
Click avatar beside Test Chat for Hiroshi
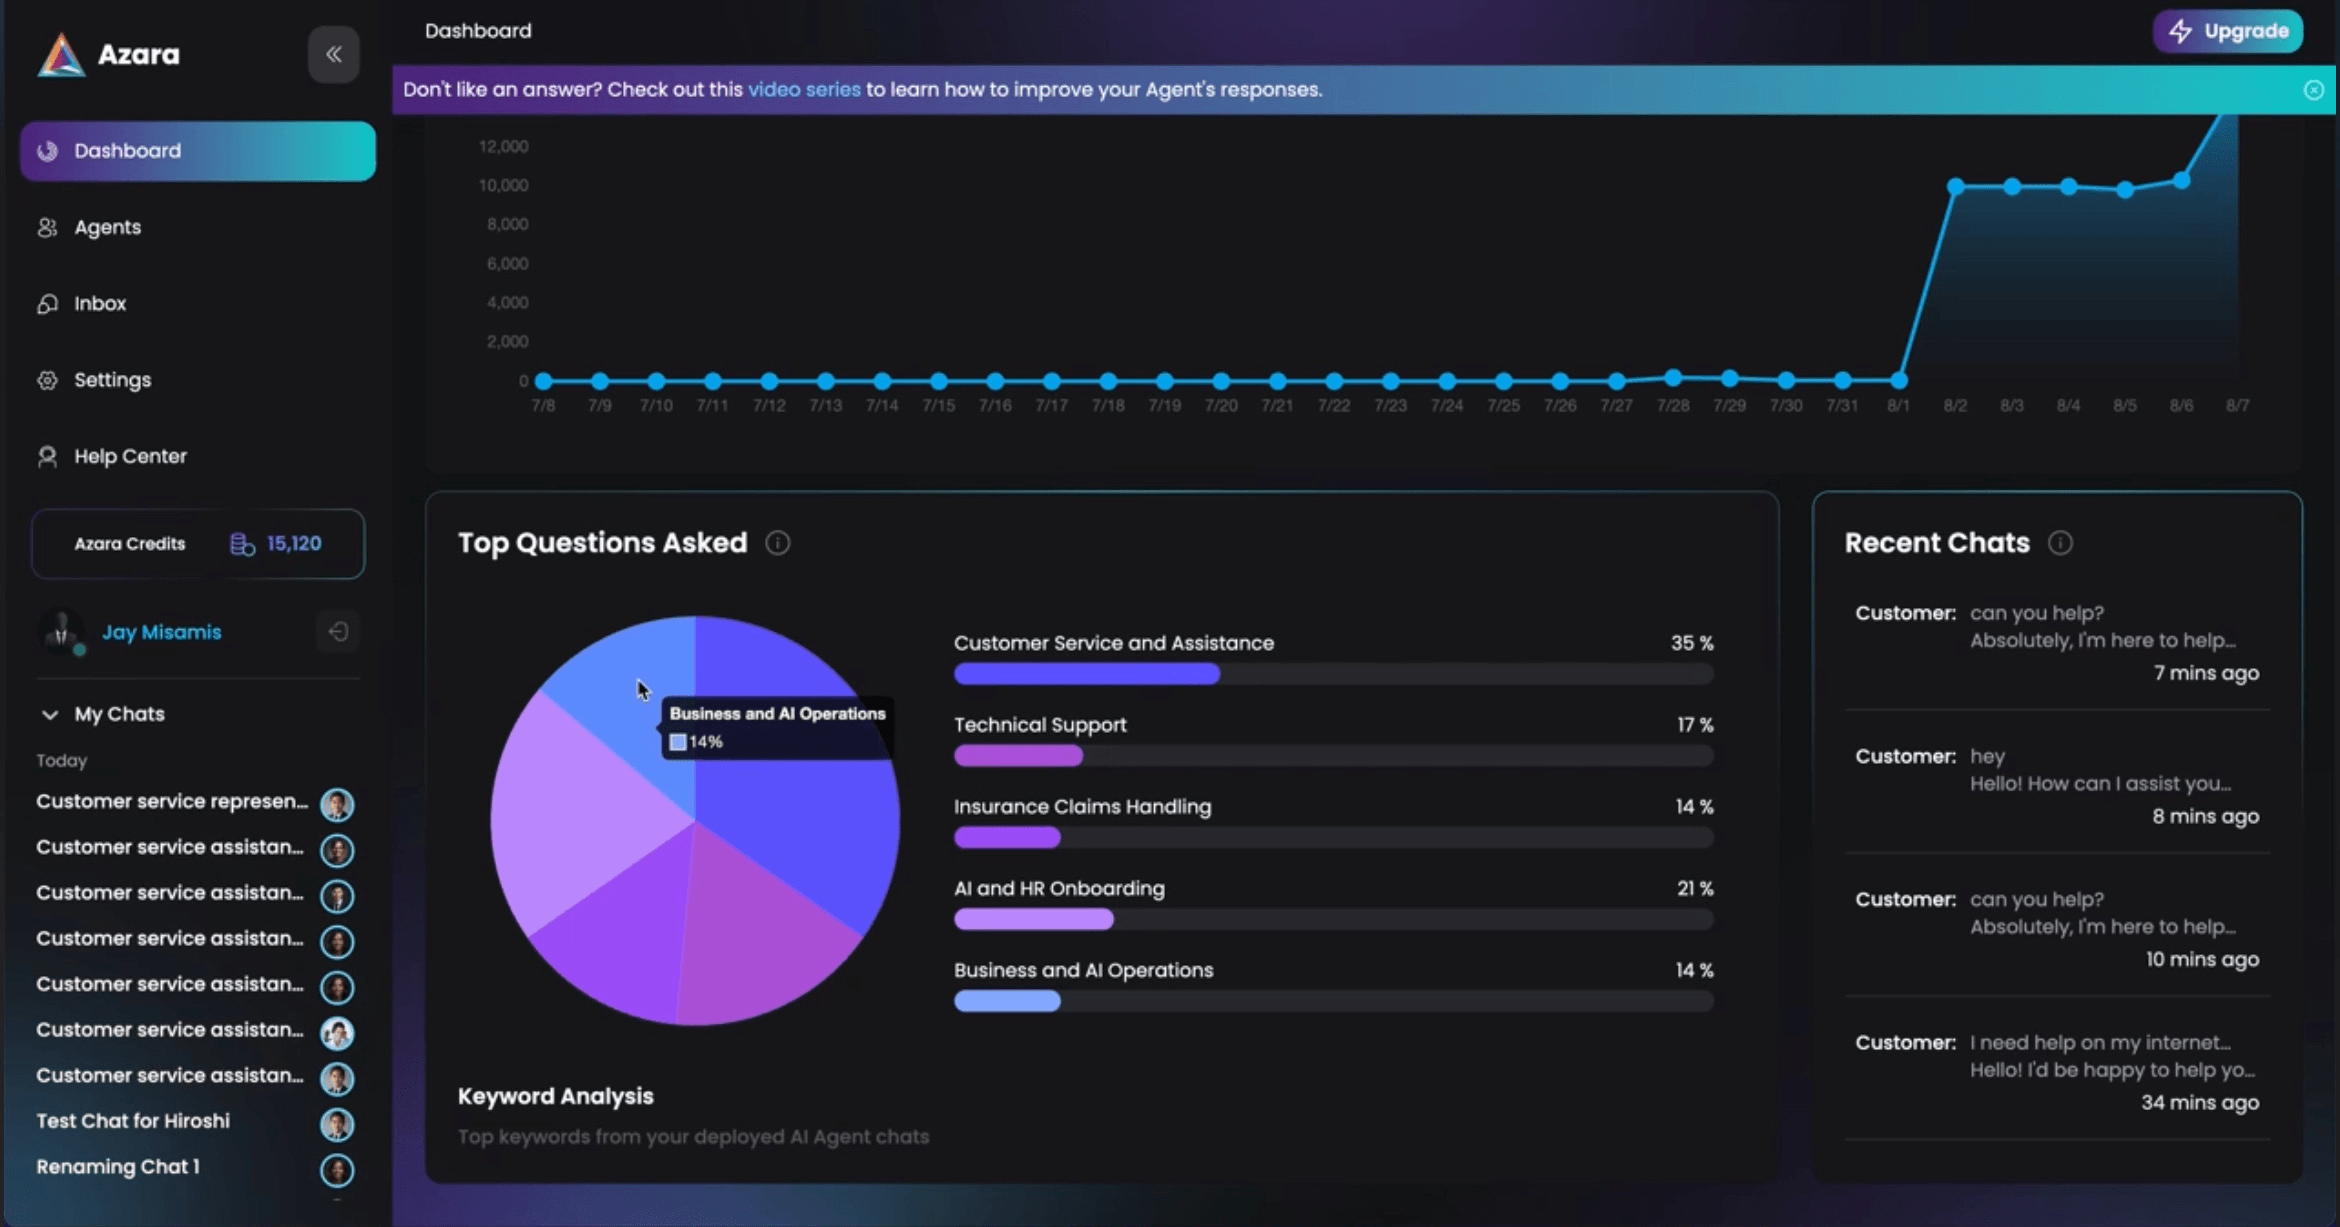click(337, 1124)
